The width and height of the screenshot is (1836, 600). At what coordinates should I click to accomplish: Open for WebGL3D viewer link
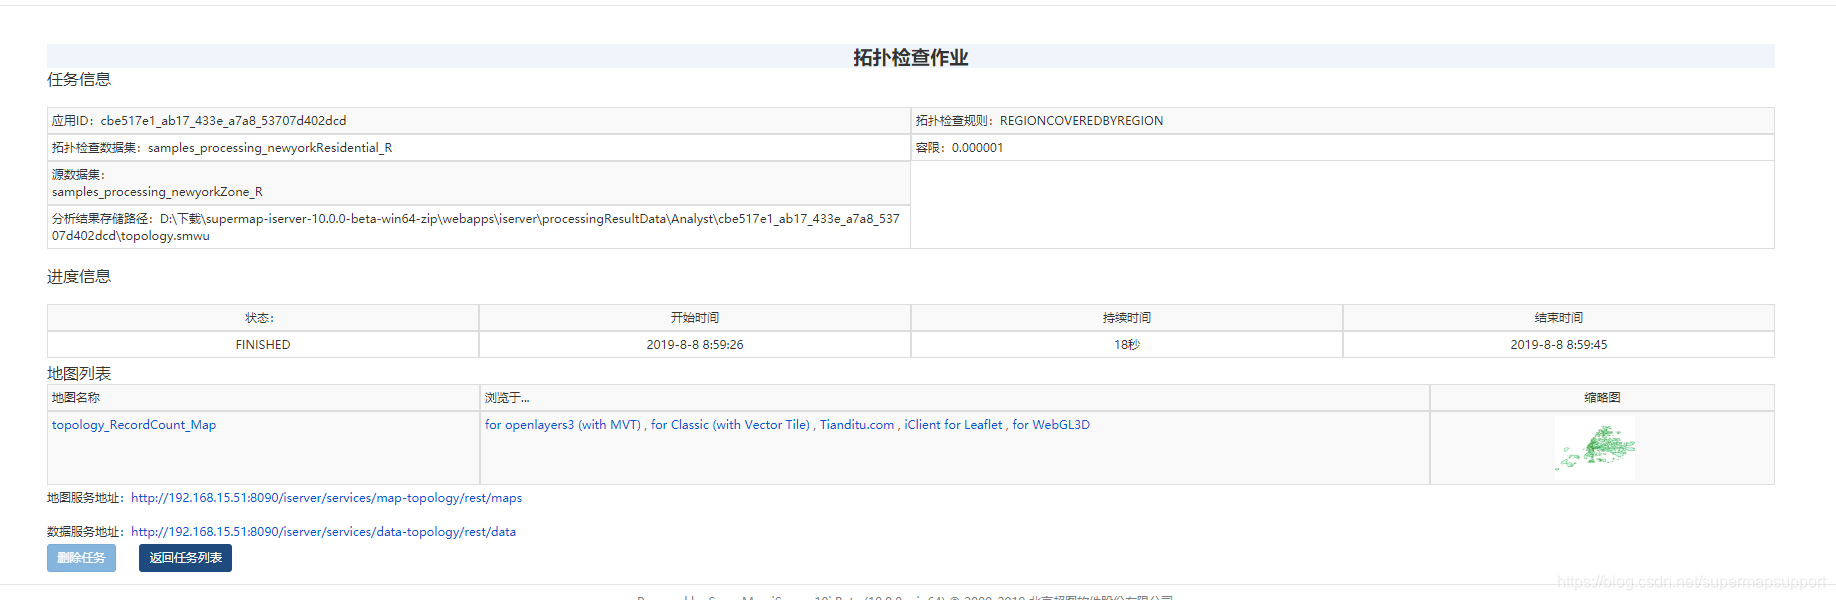pyautogui.click(x=1051, y=425)
